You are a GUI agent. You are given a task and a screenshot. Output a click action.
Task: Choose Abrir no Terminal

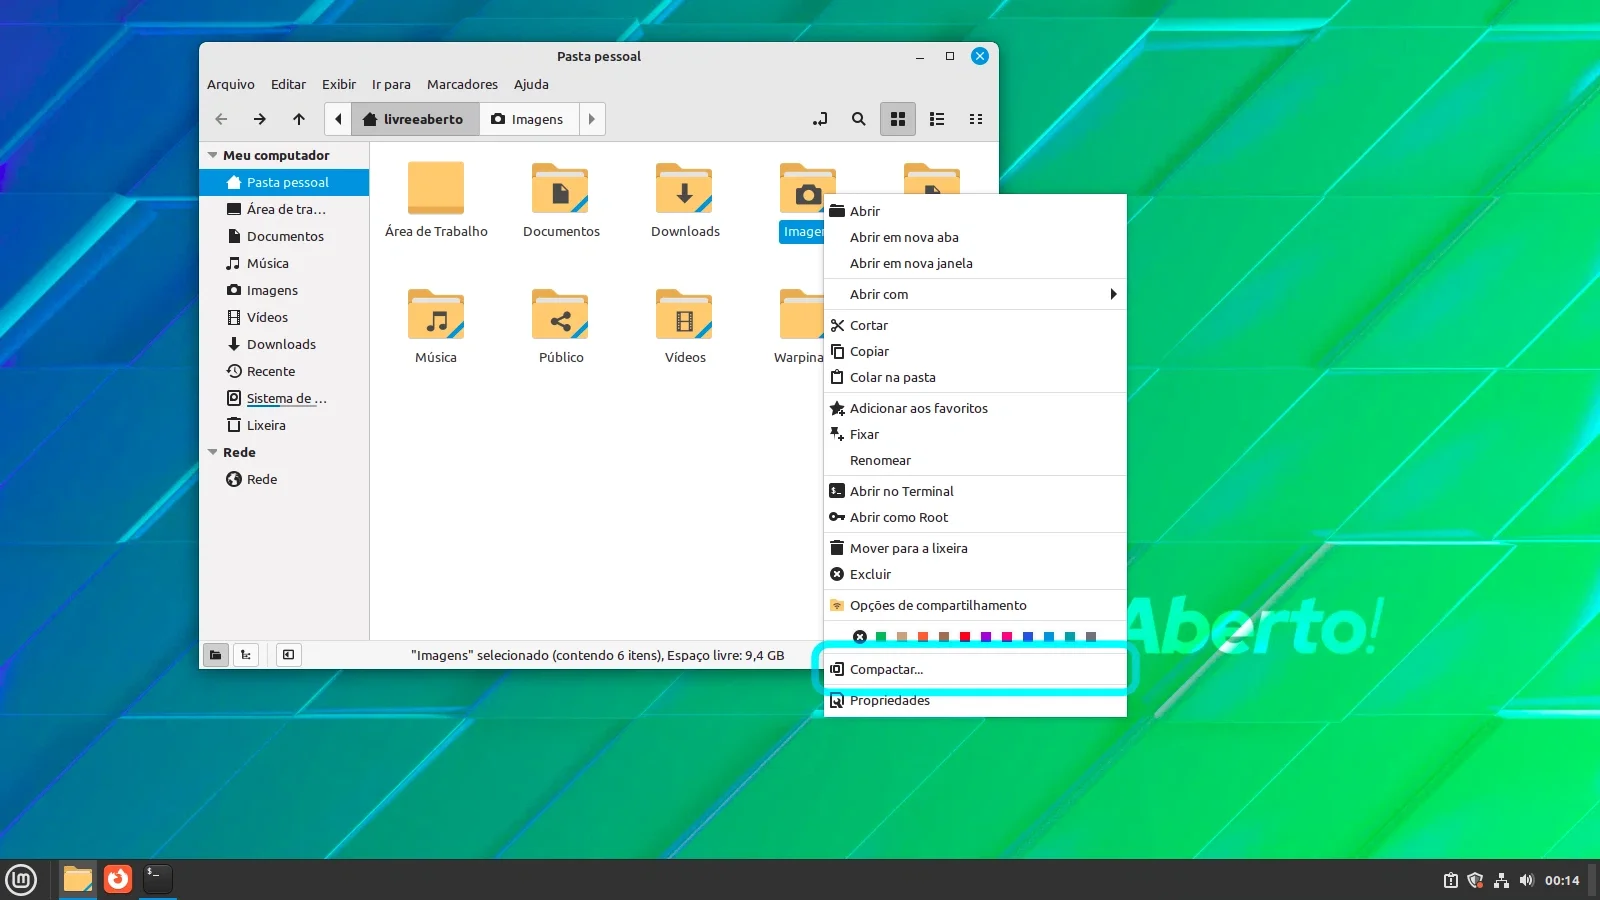(x=975, y=491)
